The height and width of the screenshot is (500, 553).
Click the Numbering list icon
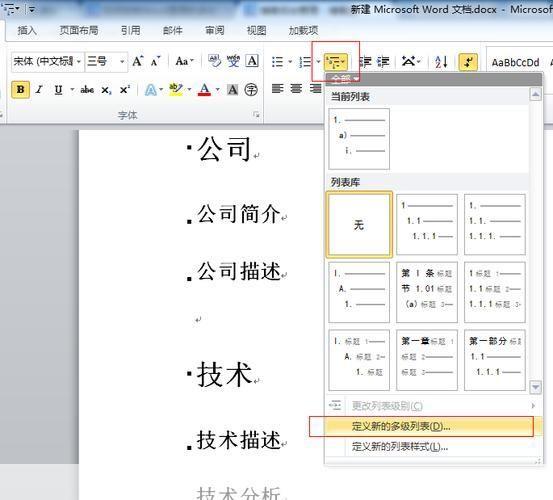tap(305, 62)
